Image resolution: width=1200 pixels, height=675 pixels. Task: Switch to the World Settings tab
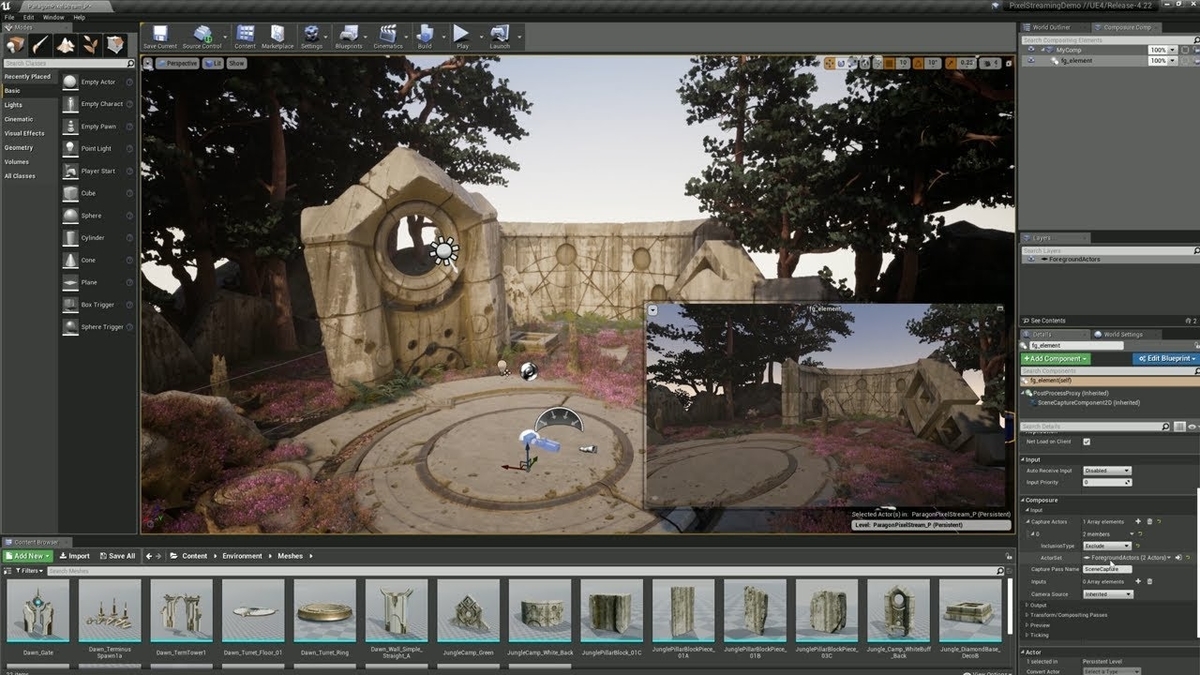click(1123, 334)
